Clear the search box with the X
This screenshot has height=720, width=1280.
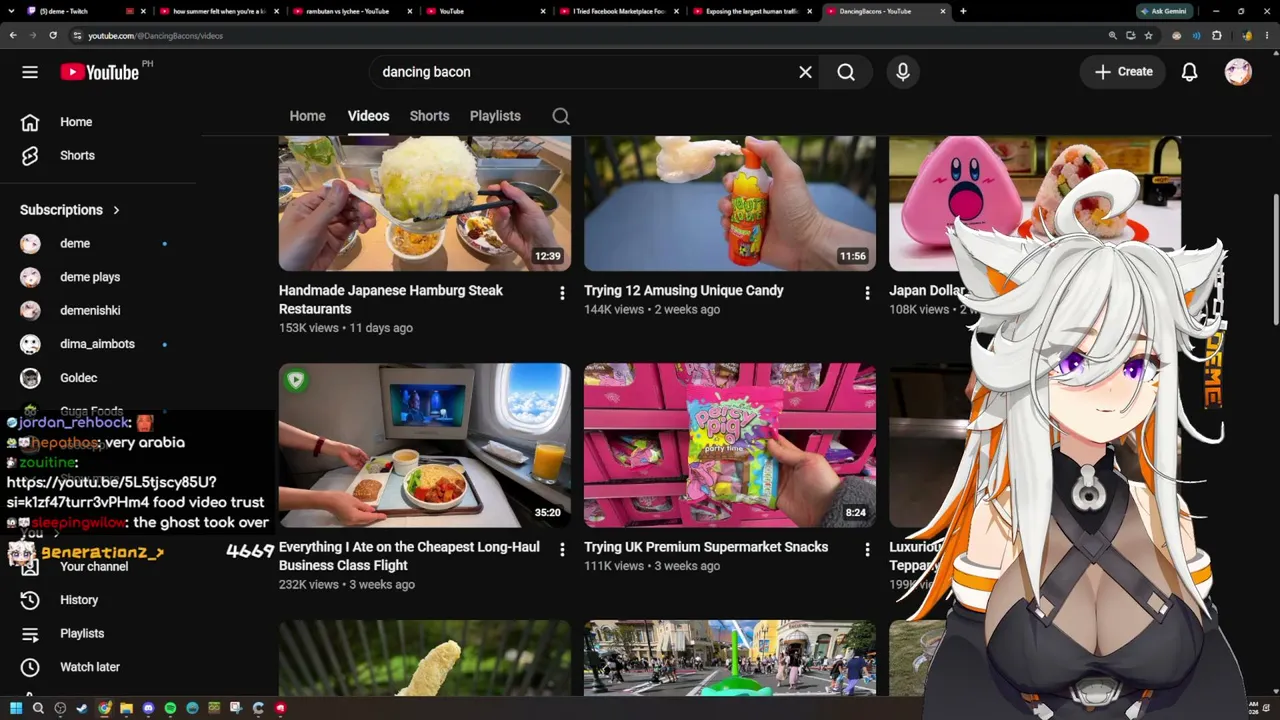click(805, 72)
